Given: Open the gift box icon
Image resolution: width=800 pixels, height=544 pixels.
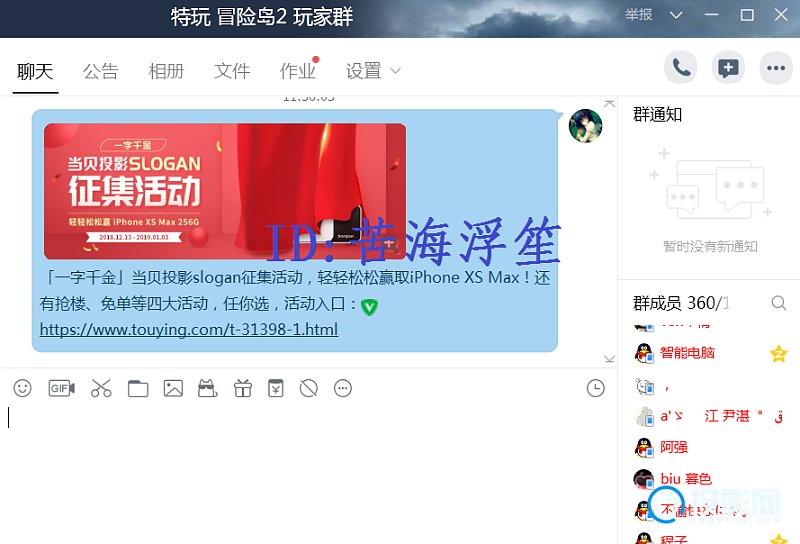Looking at the screenshot, I should pos(243,388).
